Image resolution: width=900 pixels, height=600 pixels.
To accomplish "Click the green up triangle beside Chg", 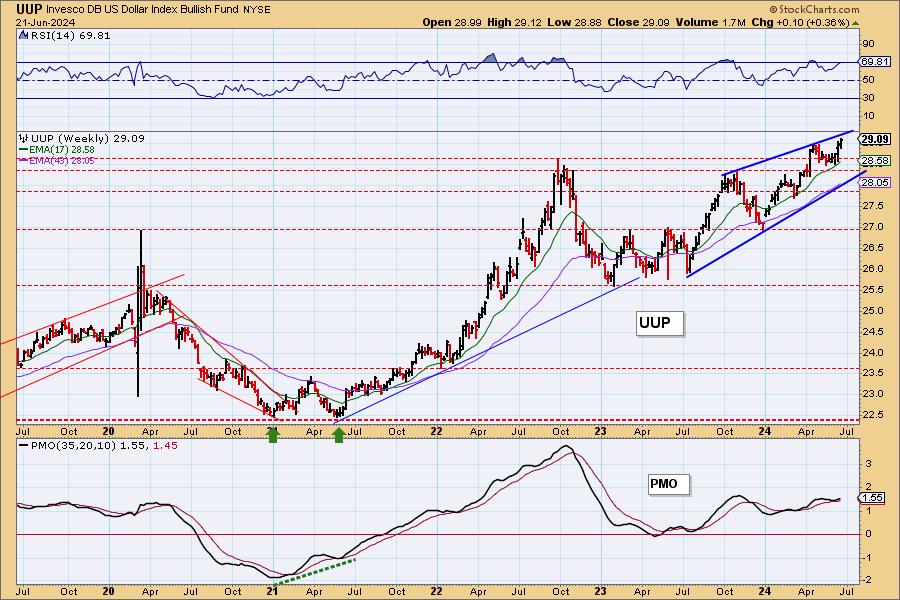I will (x=856, y=23).
